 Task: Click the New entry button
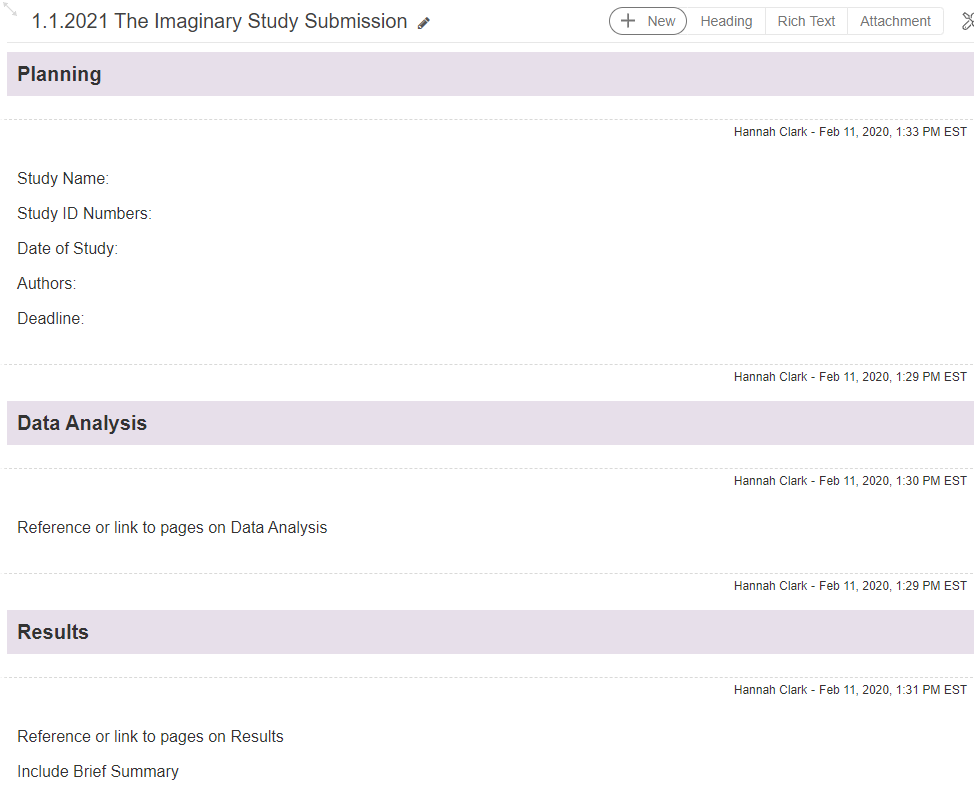pos(647,21)
